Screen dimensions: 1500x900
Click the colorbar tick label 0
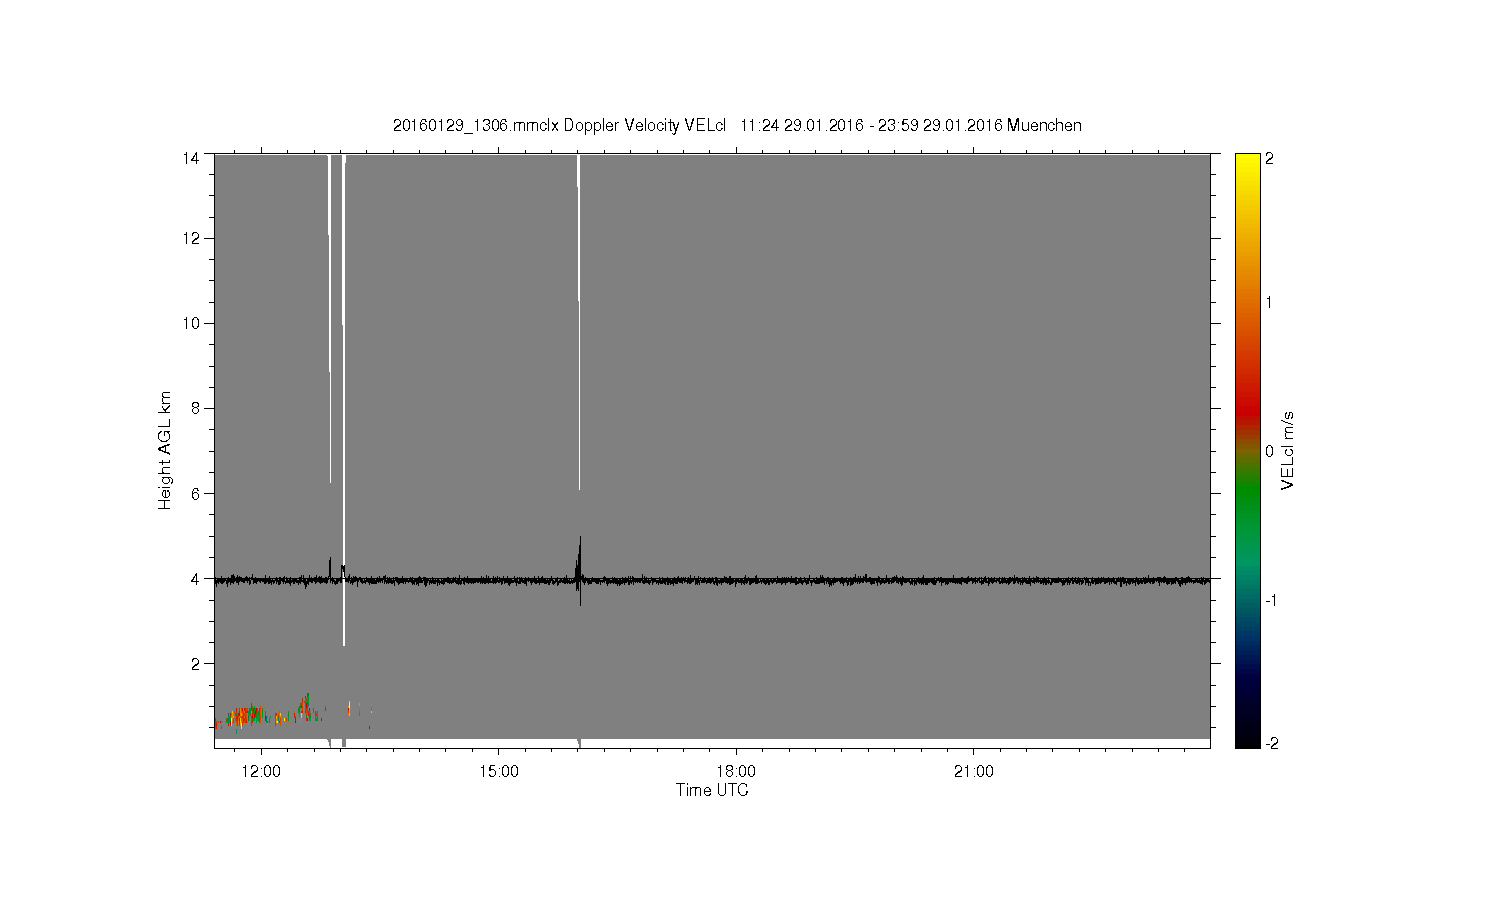(x=1269, y=451)
